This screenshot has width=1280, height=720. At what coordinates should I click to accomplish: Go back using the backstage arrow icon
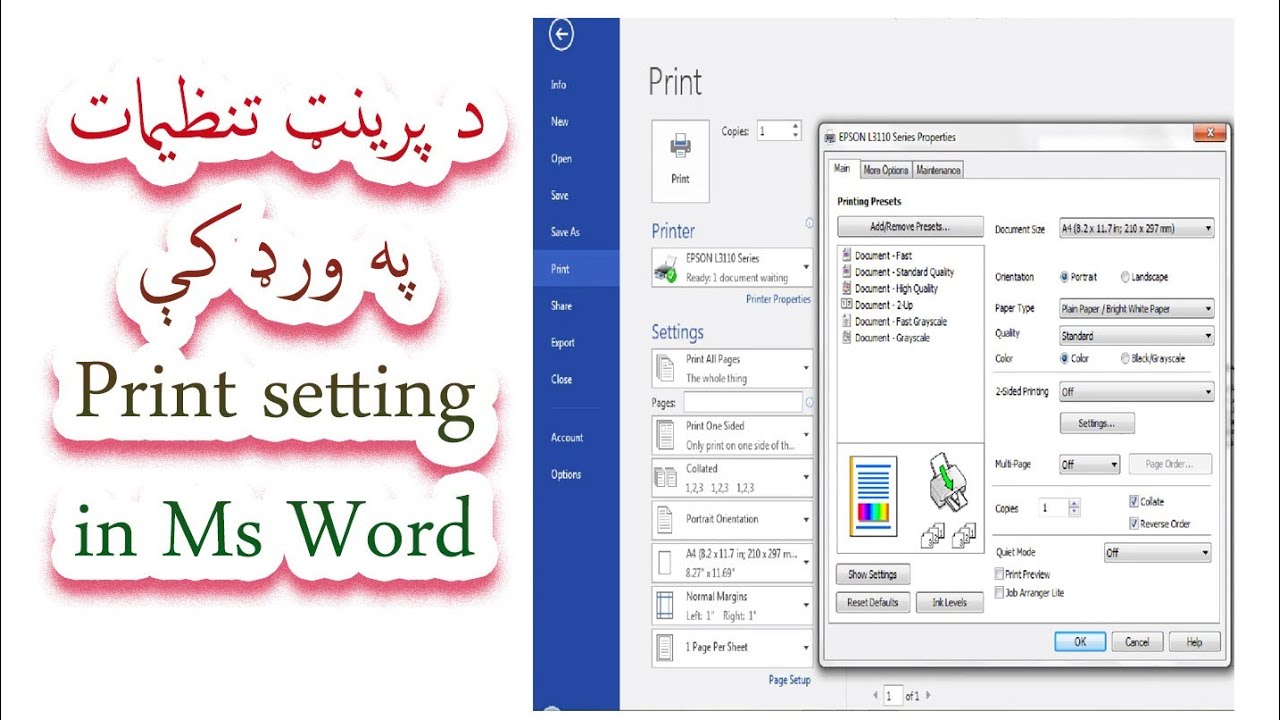(561, 35)
